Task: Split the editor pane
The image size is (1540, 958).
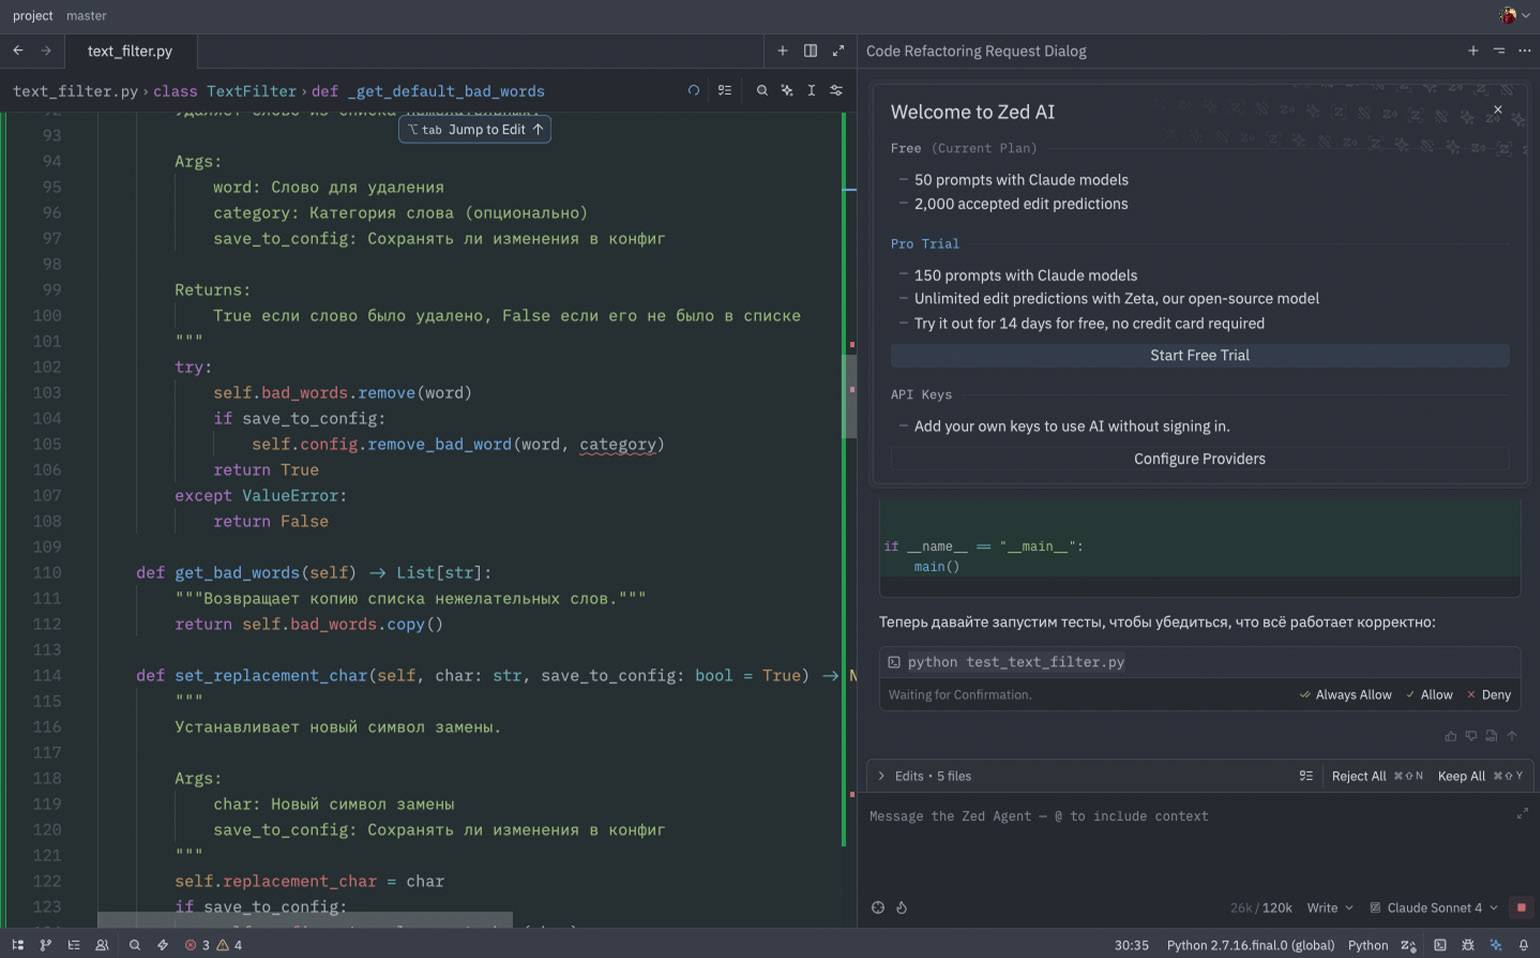Action: click(x=810, y=50)
